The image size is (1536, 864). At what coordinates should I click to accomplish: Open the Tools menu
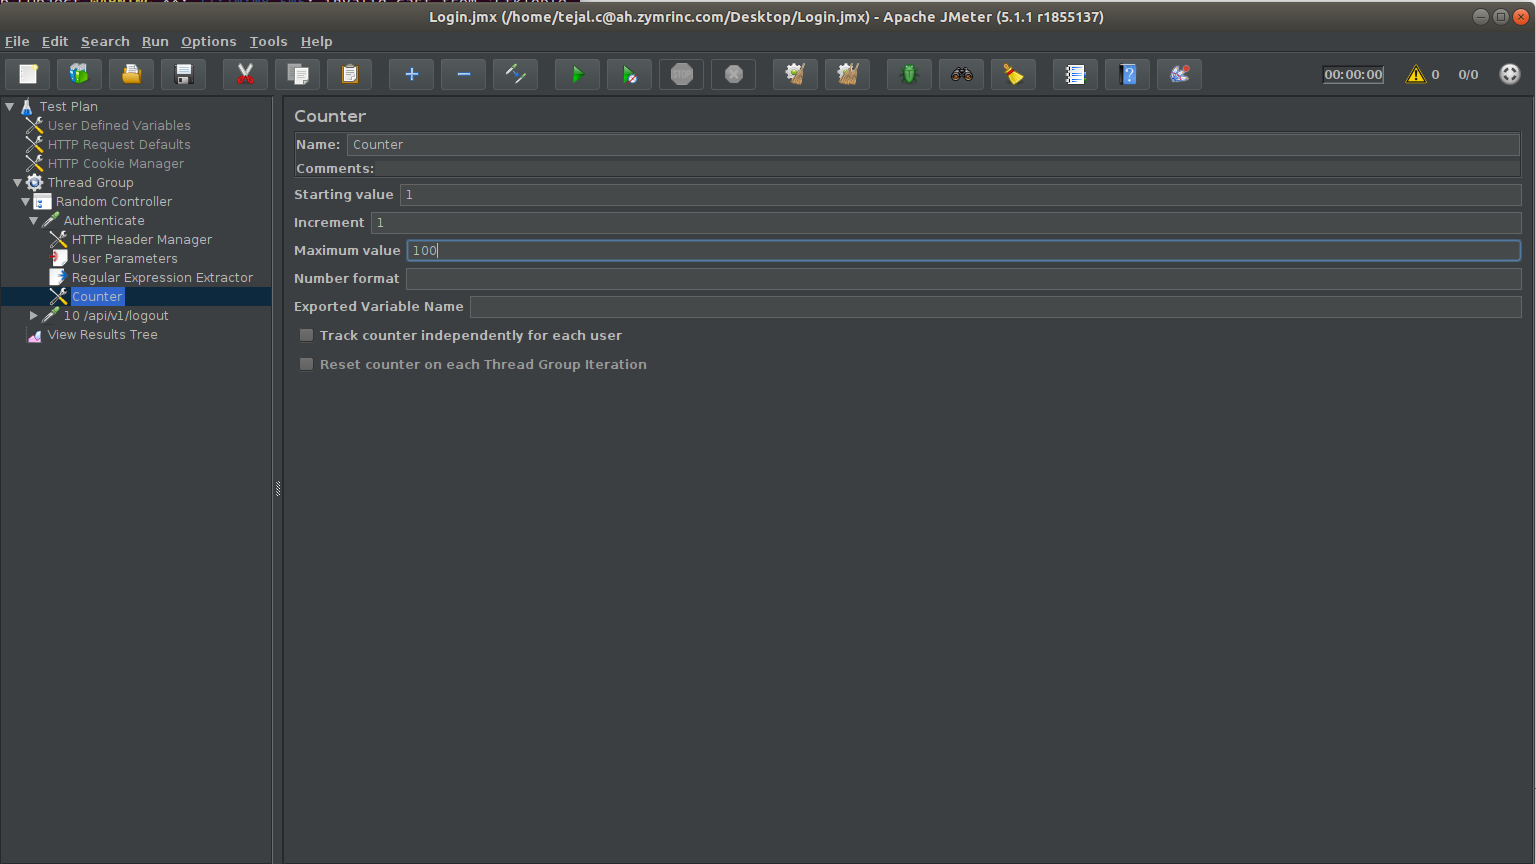268,41
